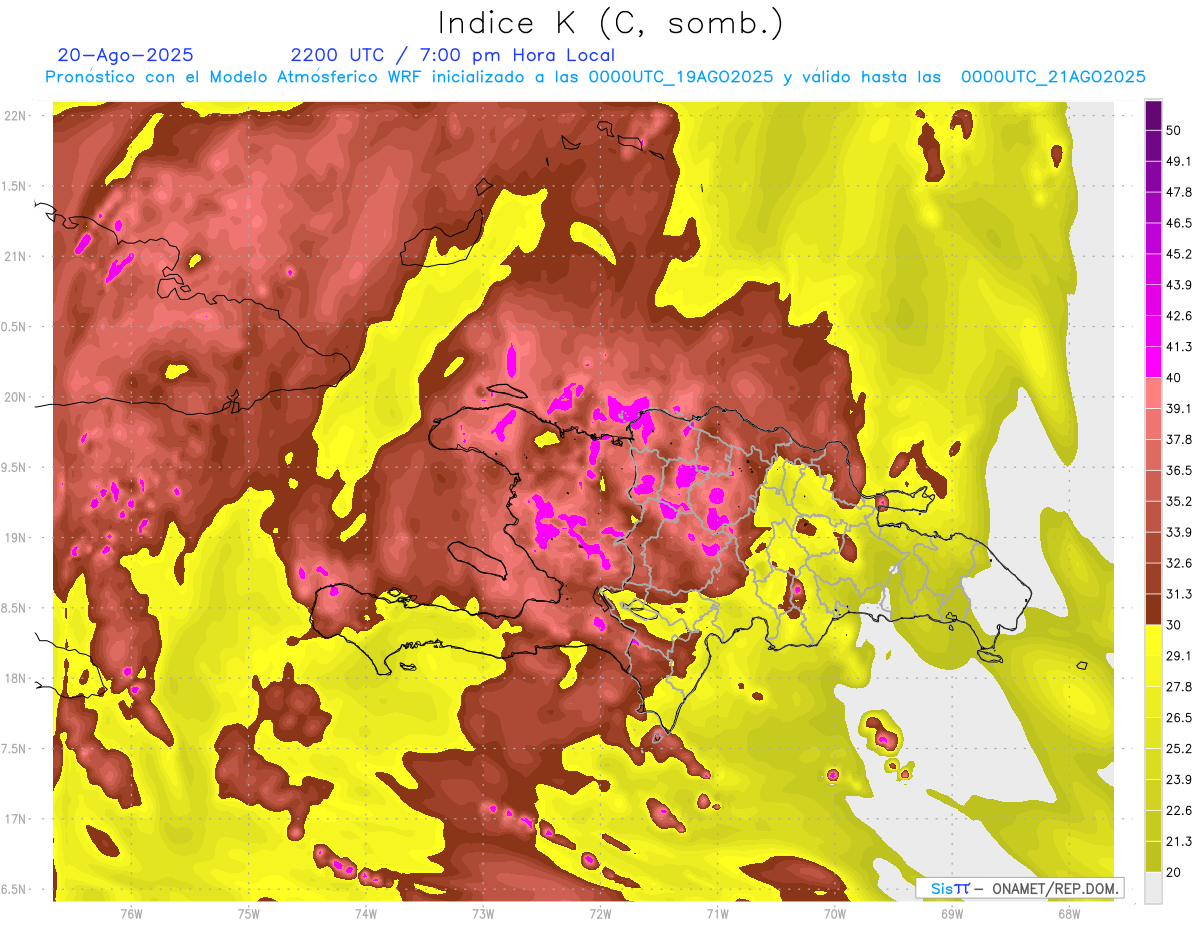The height and width of the screenshot is (927, 1200).
Task: Click the '74W' longitude label
Action: (x=365, y=913)
